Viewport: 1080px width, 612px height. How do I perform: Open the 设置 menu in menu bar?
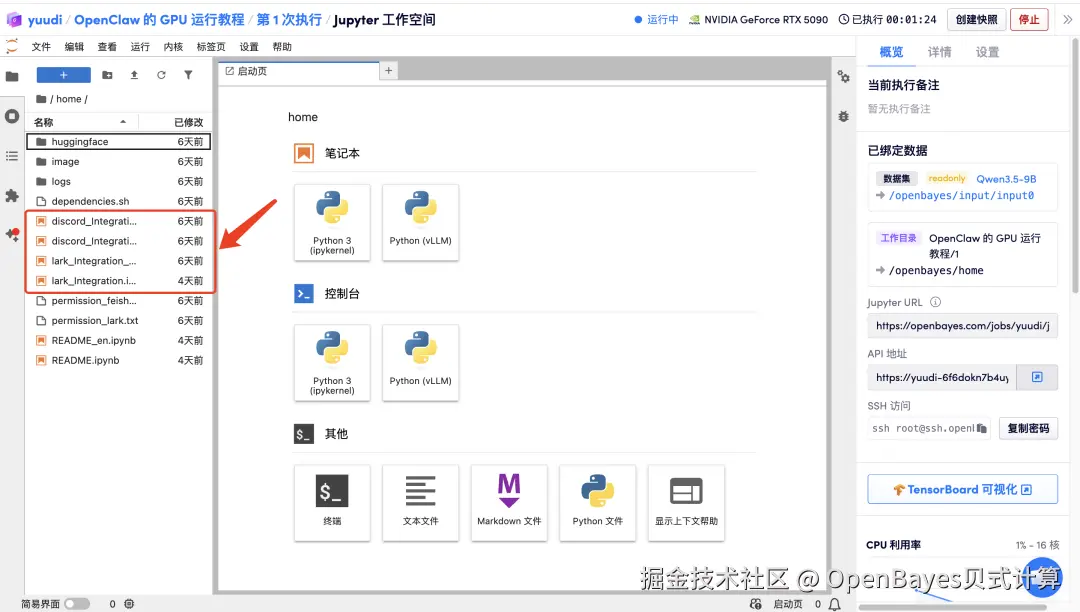[x=249, y=47]
